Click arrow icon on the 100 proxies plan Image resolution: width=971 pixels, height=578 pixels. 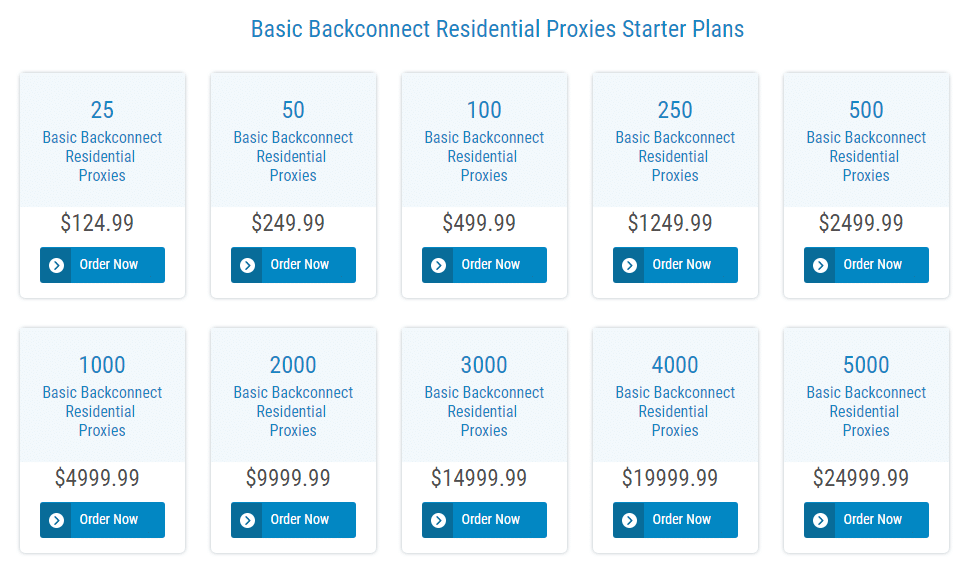point(438,266)
